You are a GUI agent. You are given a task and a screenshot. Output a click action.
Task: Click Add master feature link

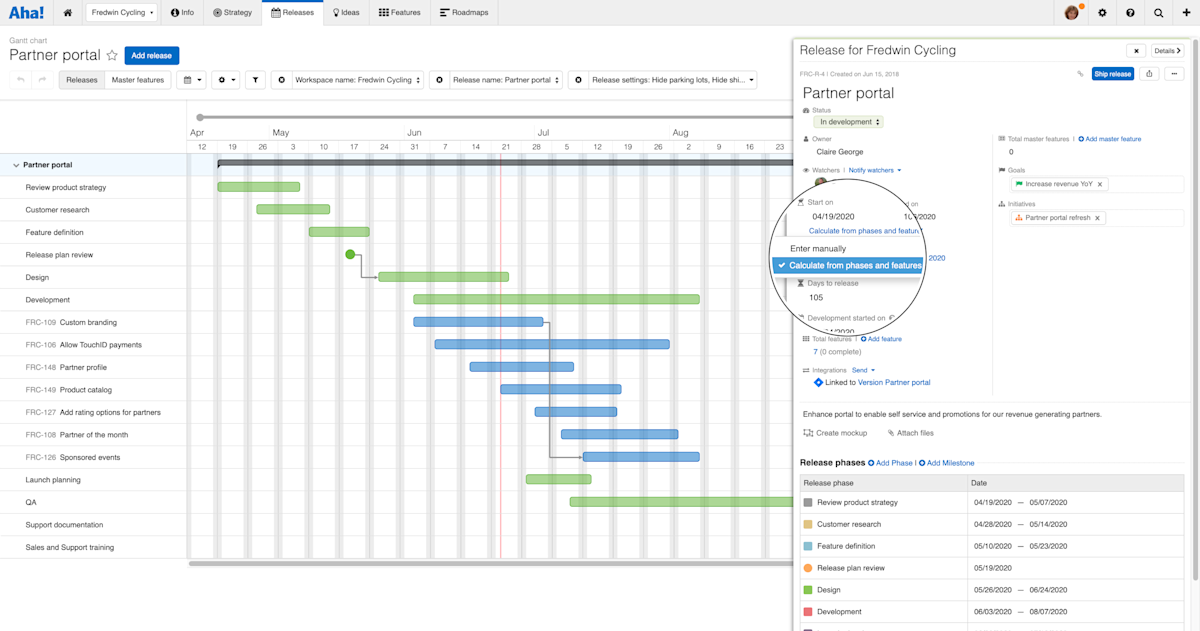(x=1109, y=139)
